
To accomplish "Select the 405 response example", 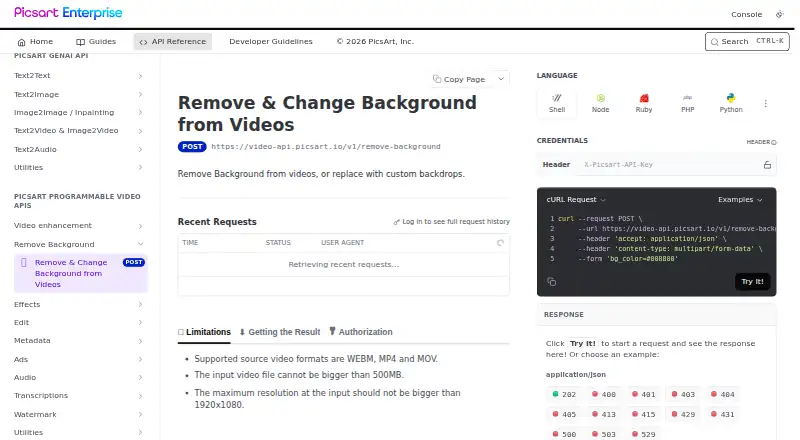I will pos(564,414).
